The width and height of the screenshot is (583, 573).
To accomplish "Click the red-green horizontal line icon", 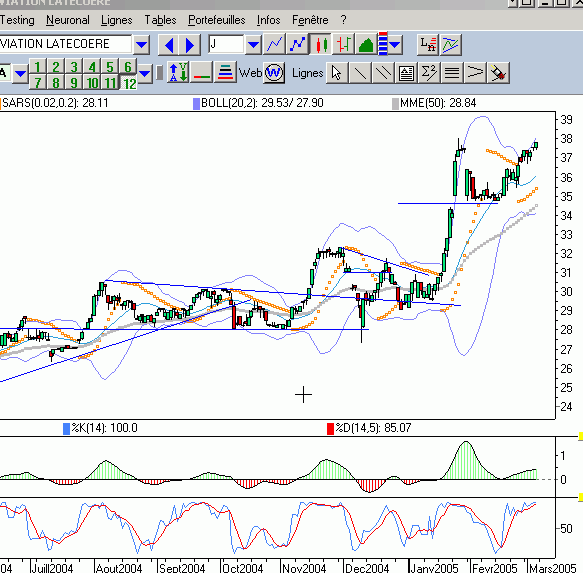I will (x=202, y=73).
